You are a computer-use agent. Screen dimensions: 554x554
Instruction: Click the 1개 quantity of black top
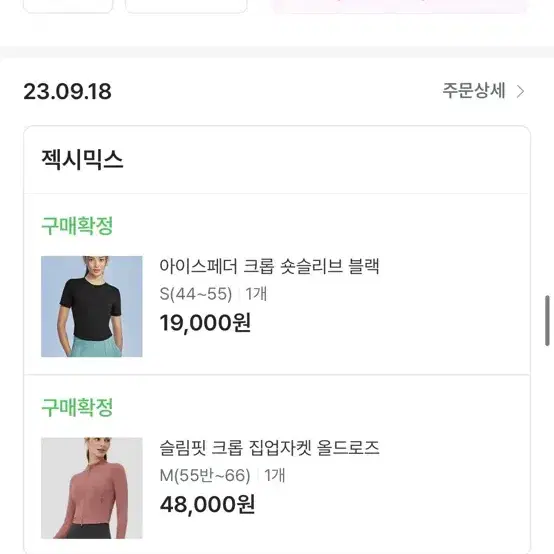click(256, 294)
